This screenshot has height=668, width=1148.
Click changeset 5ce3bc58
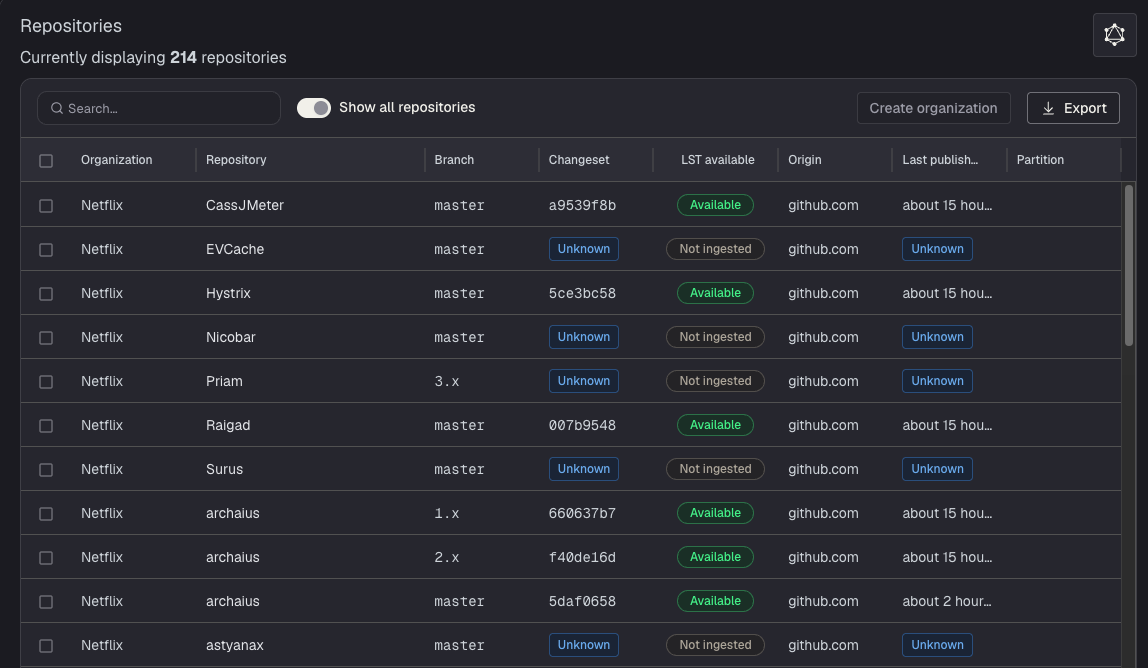click(582, 293)
